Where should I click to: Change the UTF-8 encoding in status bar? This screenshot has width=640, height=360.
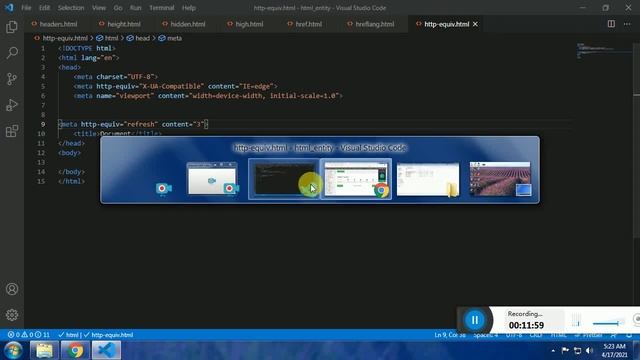pyautogui.click(x=514, y=335)
